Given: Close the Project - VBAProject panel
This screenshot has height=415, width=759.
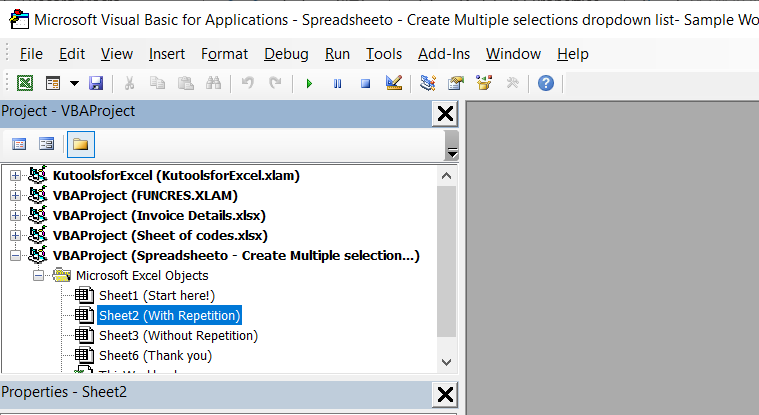Looking at the screenshot, I should (445, 113).
